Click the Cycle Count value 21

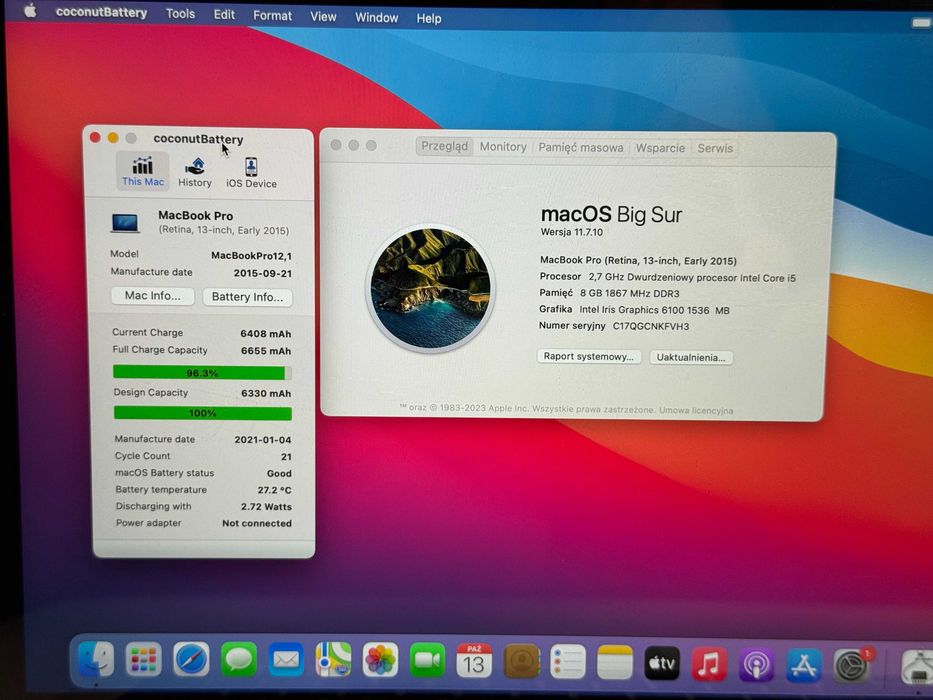pyautogui.click(x=286, y=457)
